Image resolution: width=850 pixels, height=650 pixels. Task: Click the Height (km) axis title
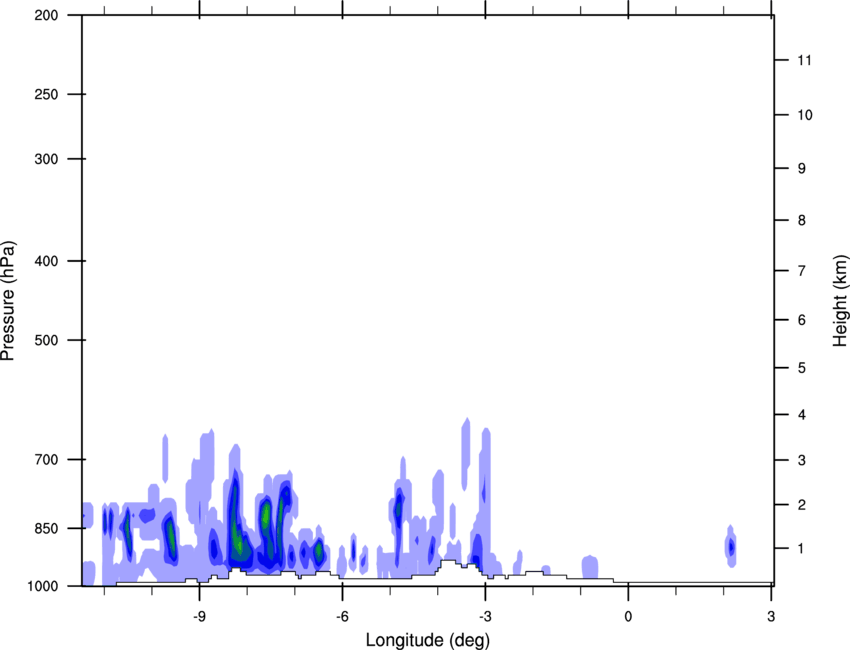click(x=840, y=300)
